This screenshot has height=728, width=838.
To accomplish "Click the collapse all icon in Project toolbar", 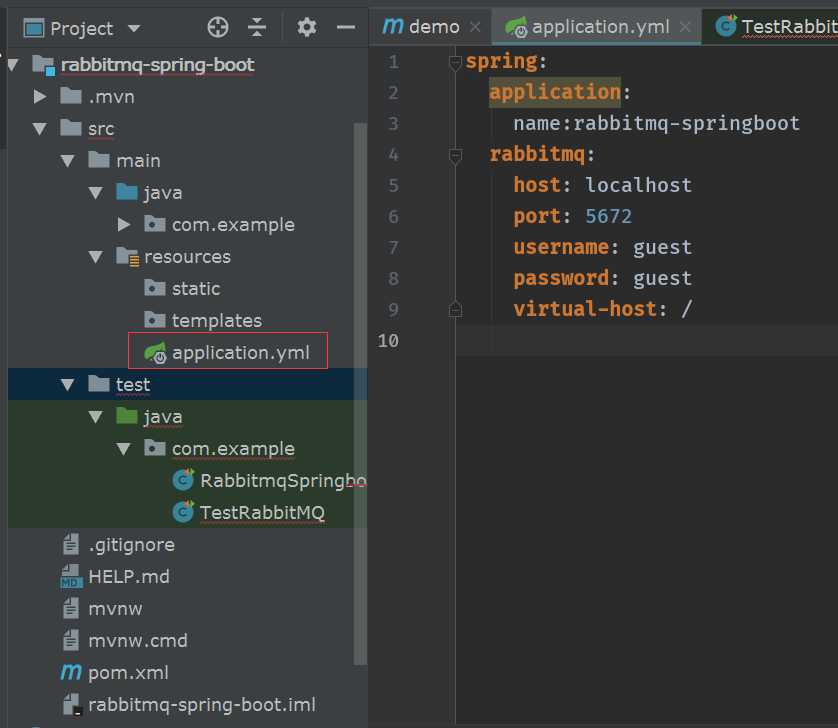I will click(x=257, y=27).
